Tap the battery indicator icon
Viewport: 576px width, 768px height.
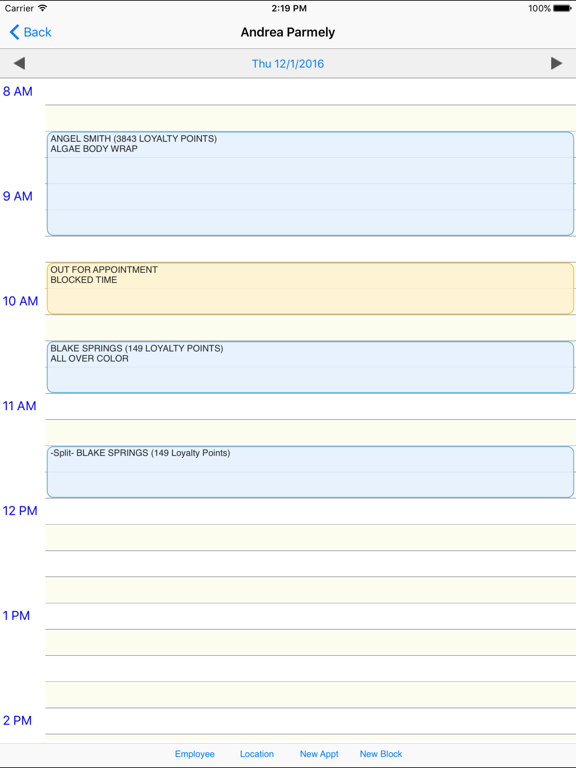coord(562,8)
